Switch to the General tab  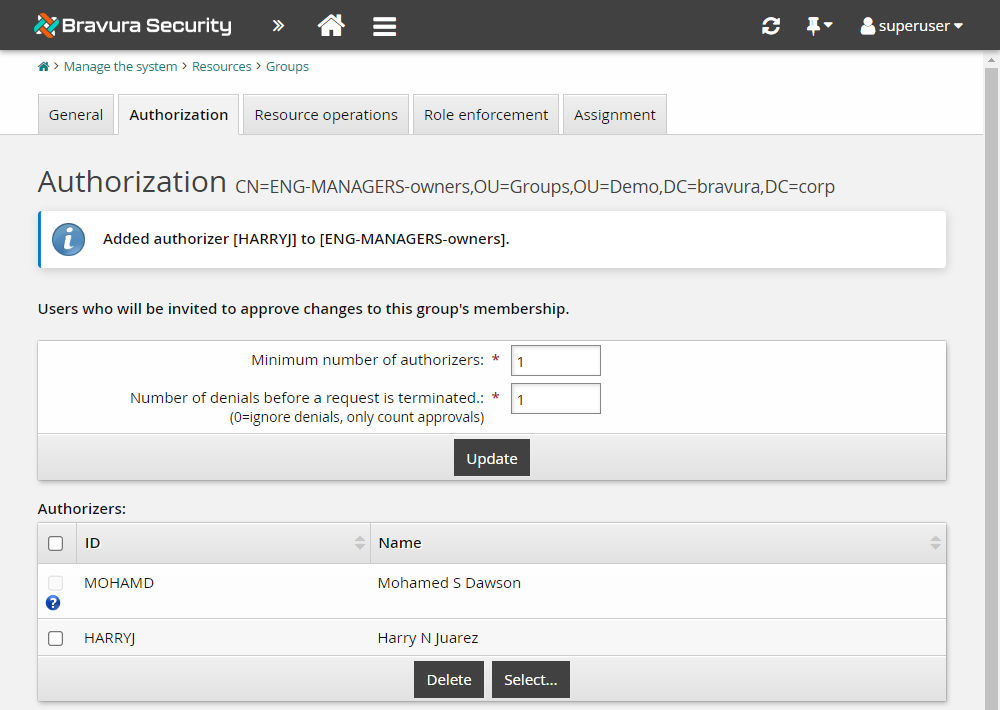click(x=75, y=114)
